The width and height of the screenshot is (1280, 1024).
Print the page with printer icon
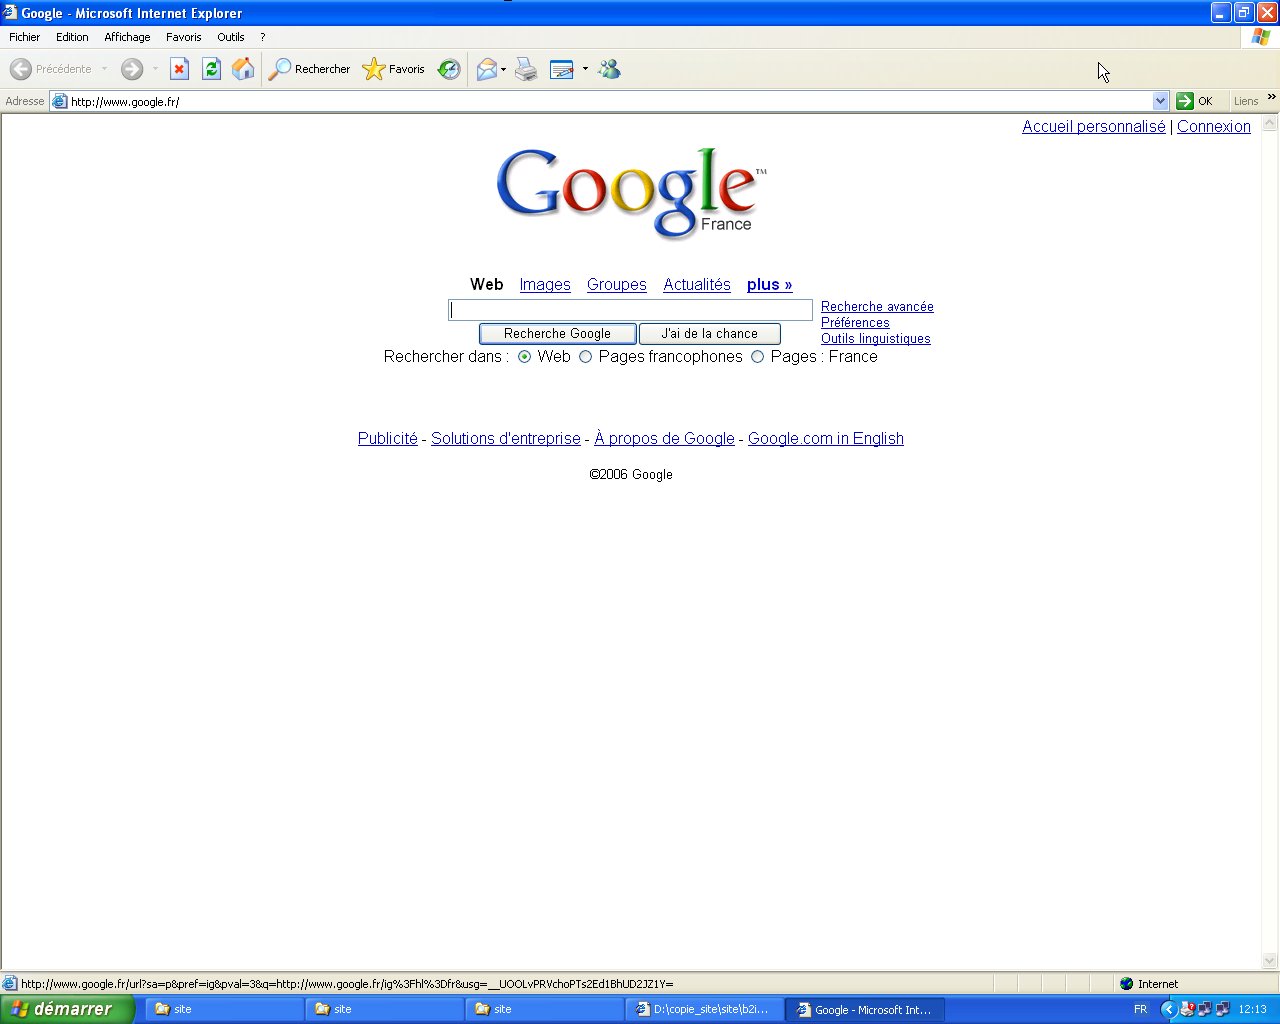click(526, 69)
